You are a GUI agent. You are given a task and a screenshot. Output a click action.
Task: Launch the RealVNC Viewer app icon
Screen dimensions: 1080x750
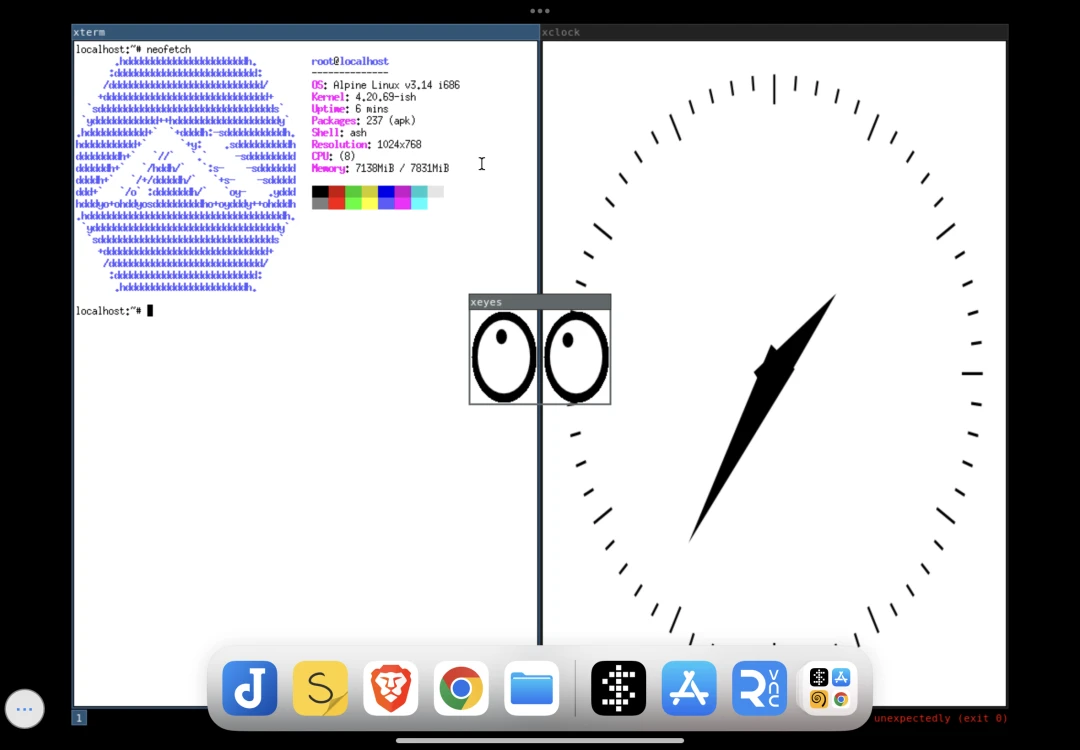tap(759, 688)
